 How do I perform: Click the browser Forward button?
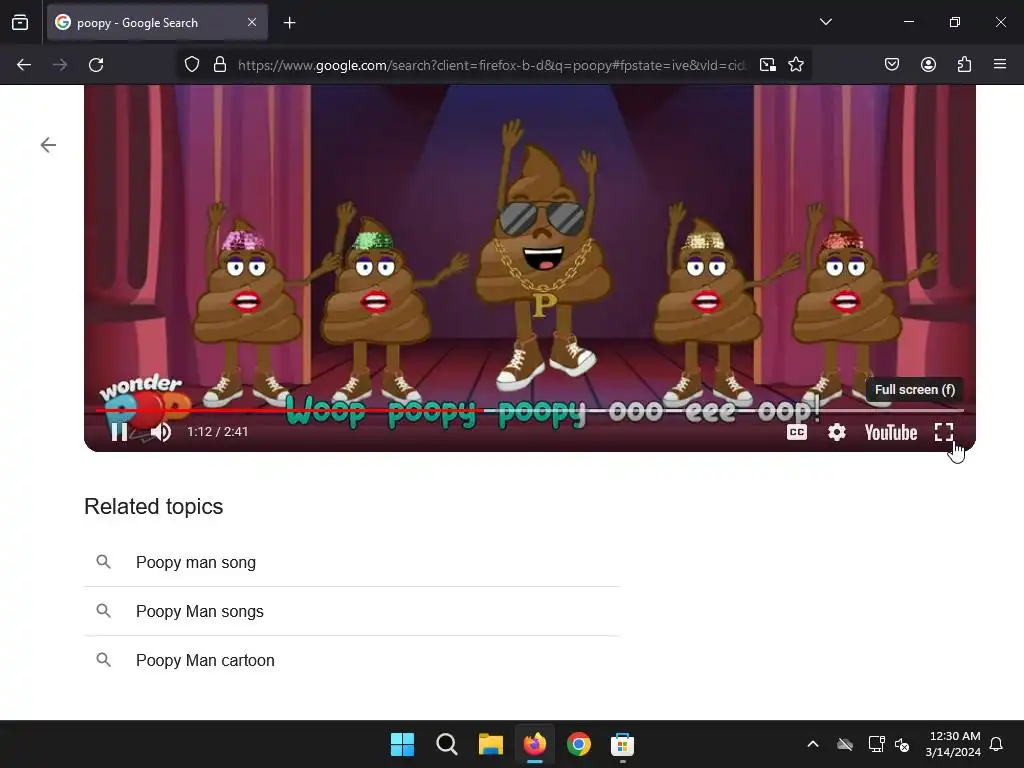click(60, 65)
